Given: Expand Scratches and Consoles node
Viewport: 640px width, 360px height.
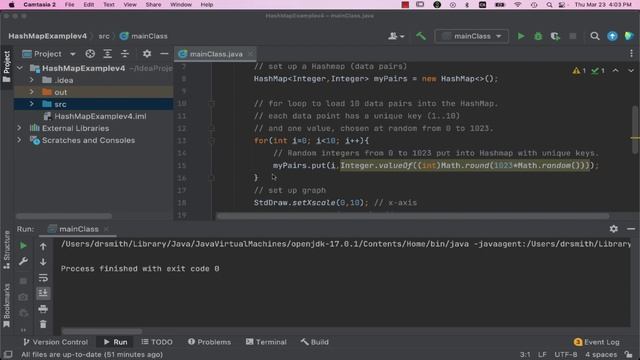Looking at the screenshot, I should (x=20, y=140).
